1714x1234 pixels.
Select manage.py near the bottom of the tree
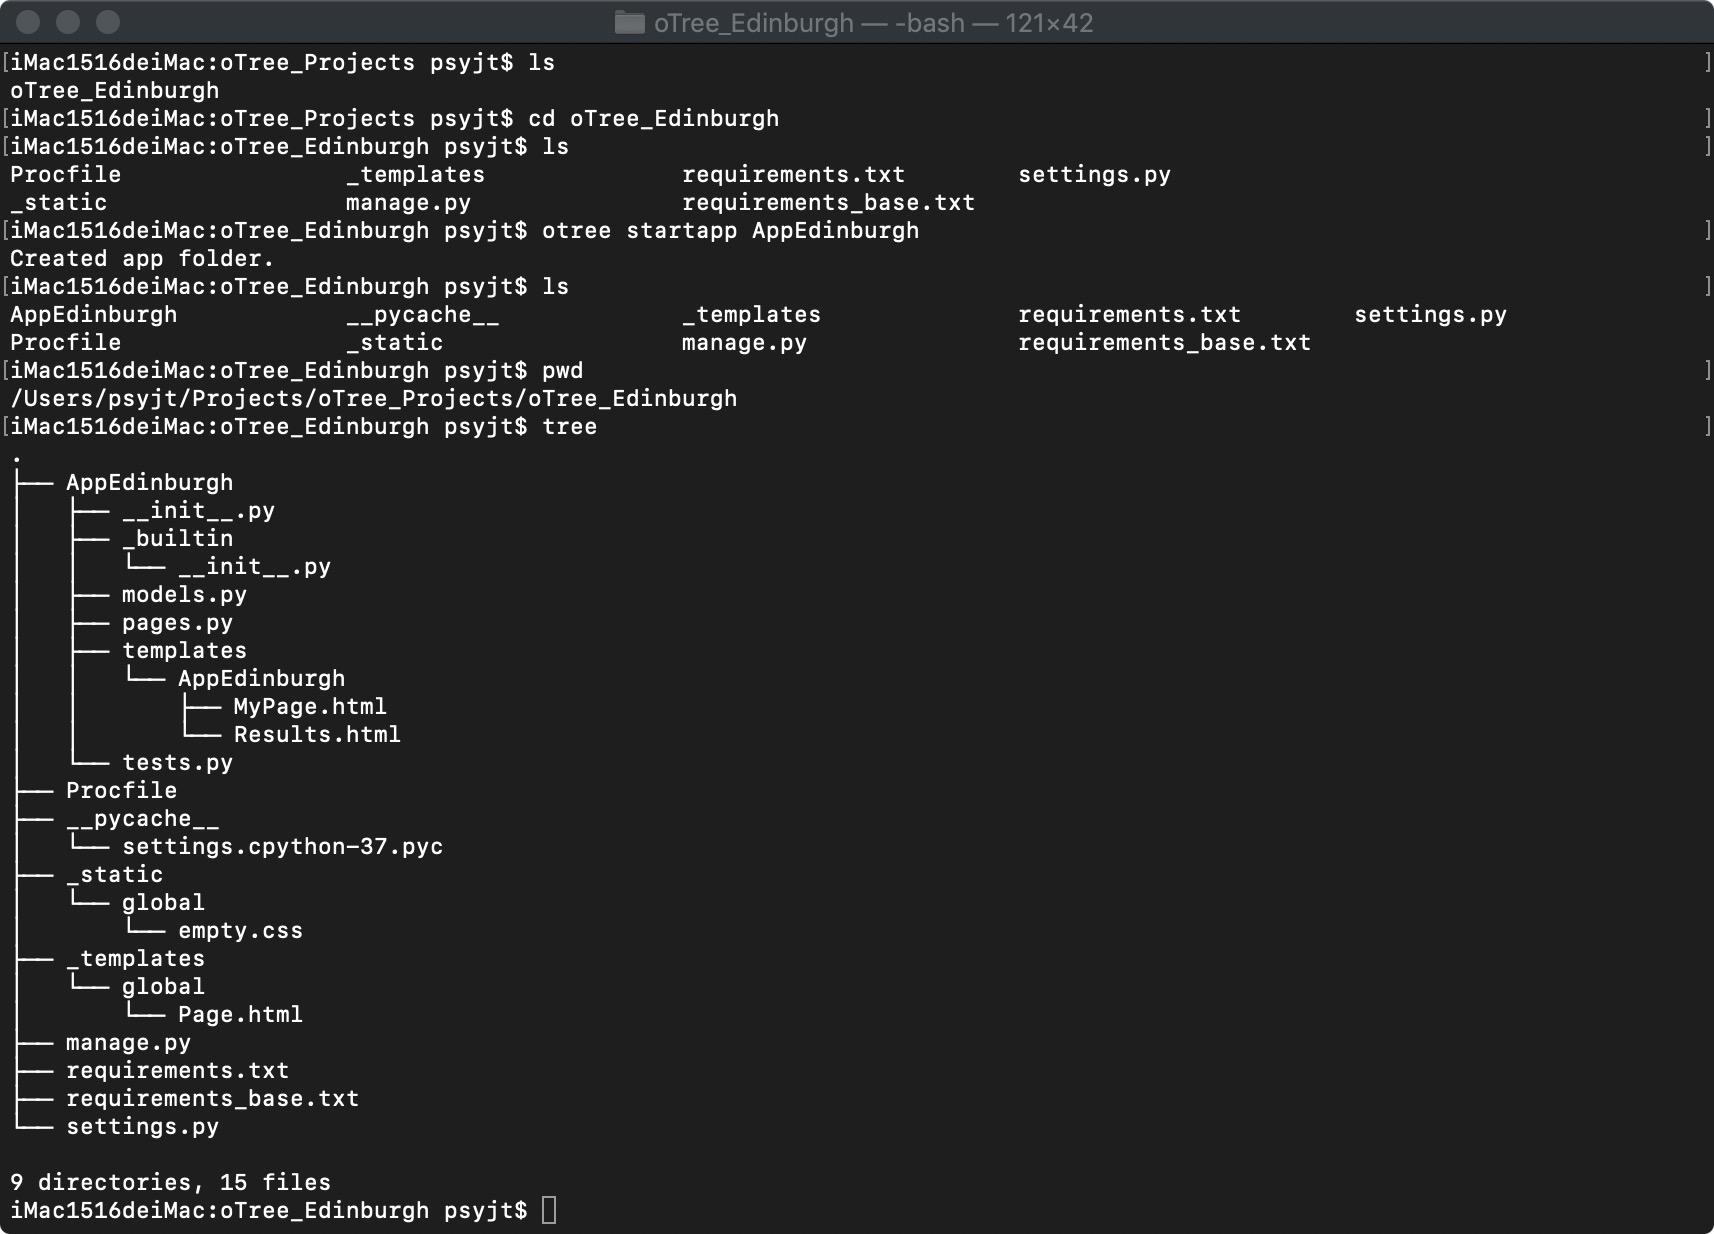point(129,1042)
